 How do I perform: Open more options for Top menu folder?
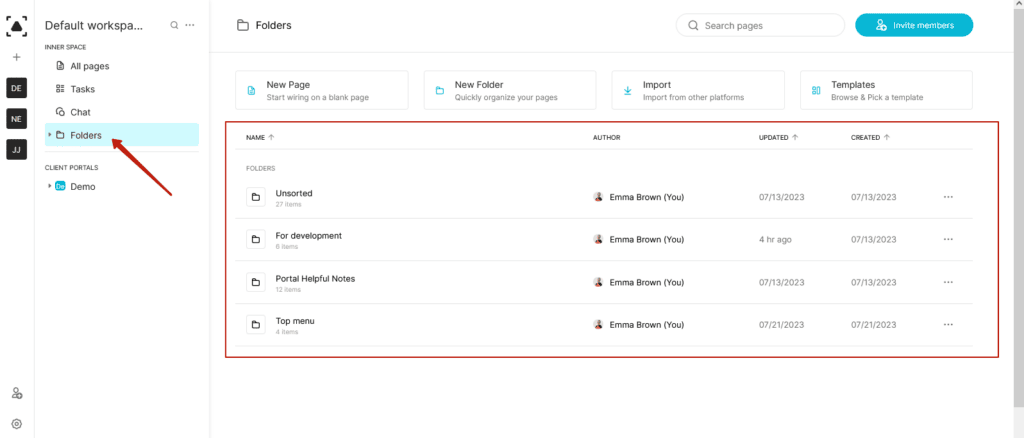click(948, 324)
